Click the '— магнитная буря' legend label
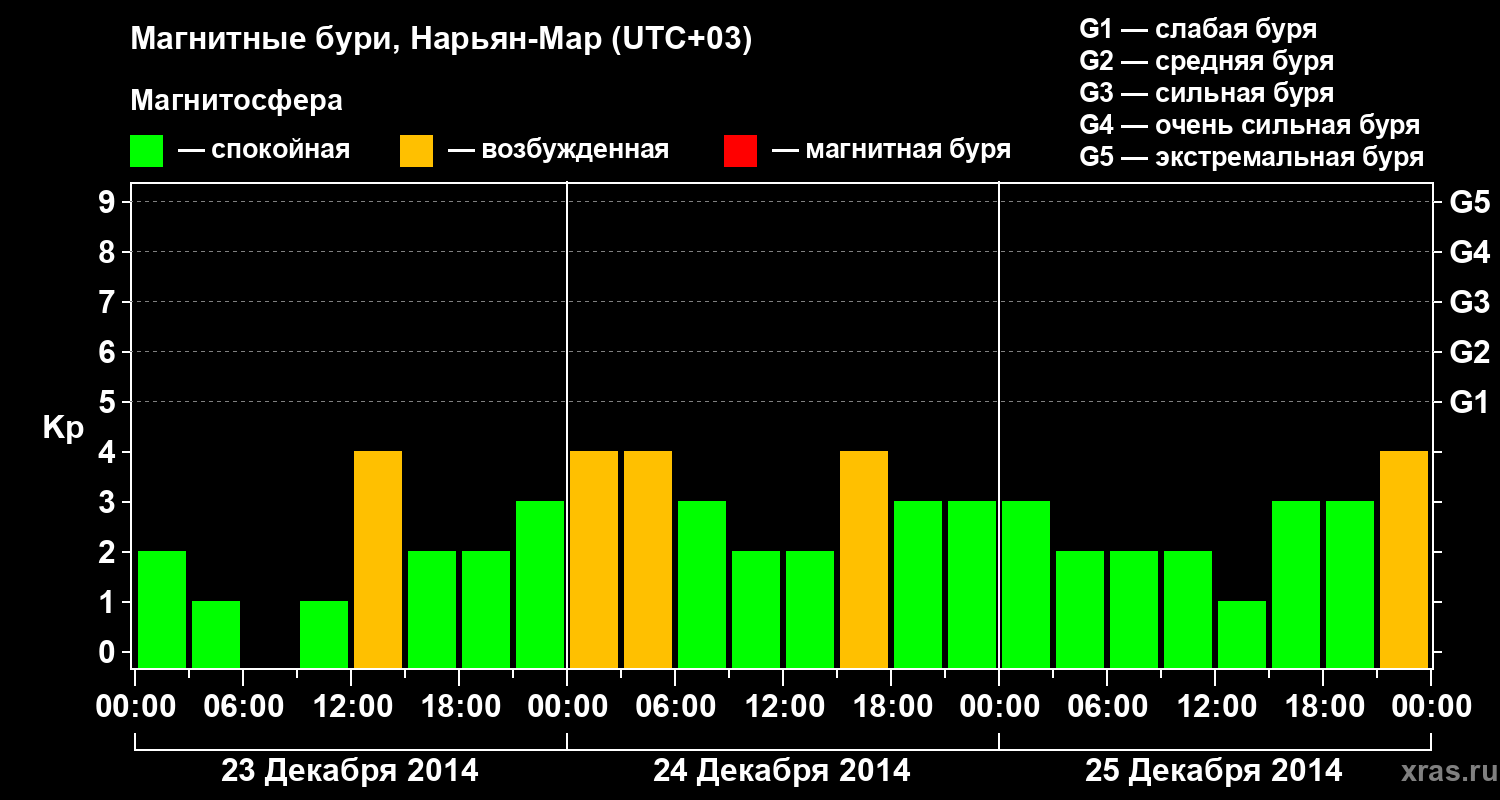 pyautogui.click(x=892, y=150)
